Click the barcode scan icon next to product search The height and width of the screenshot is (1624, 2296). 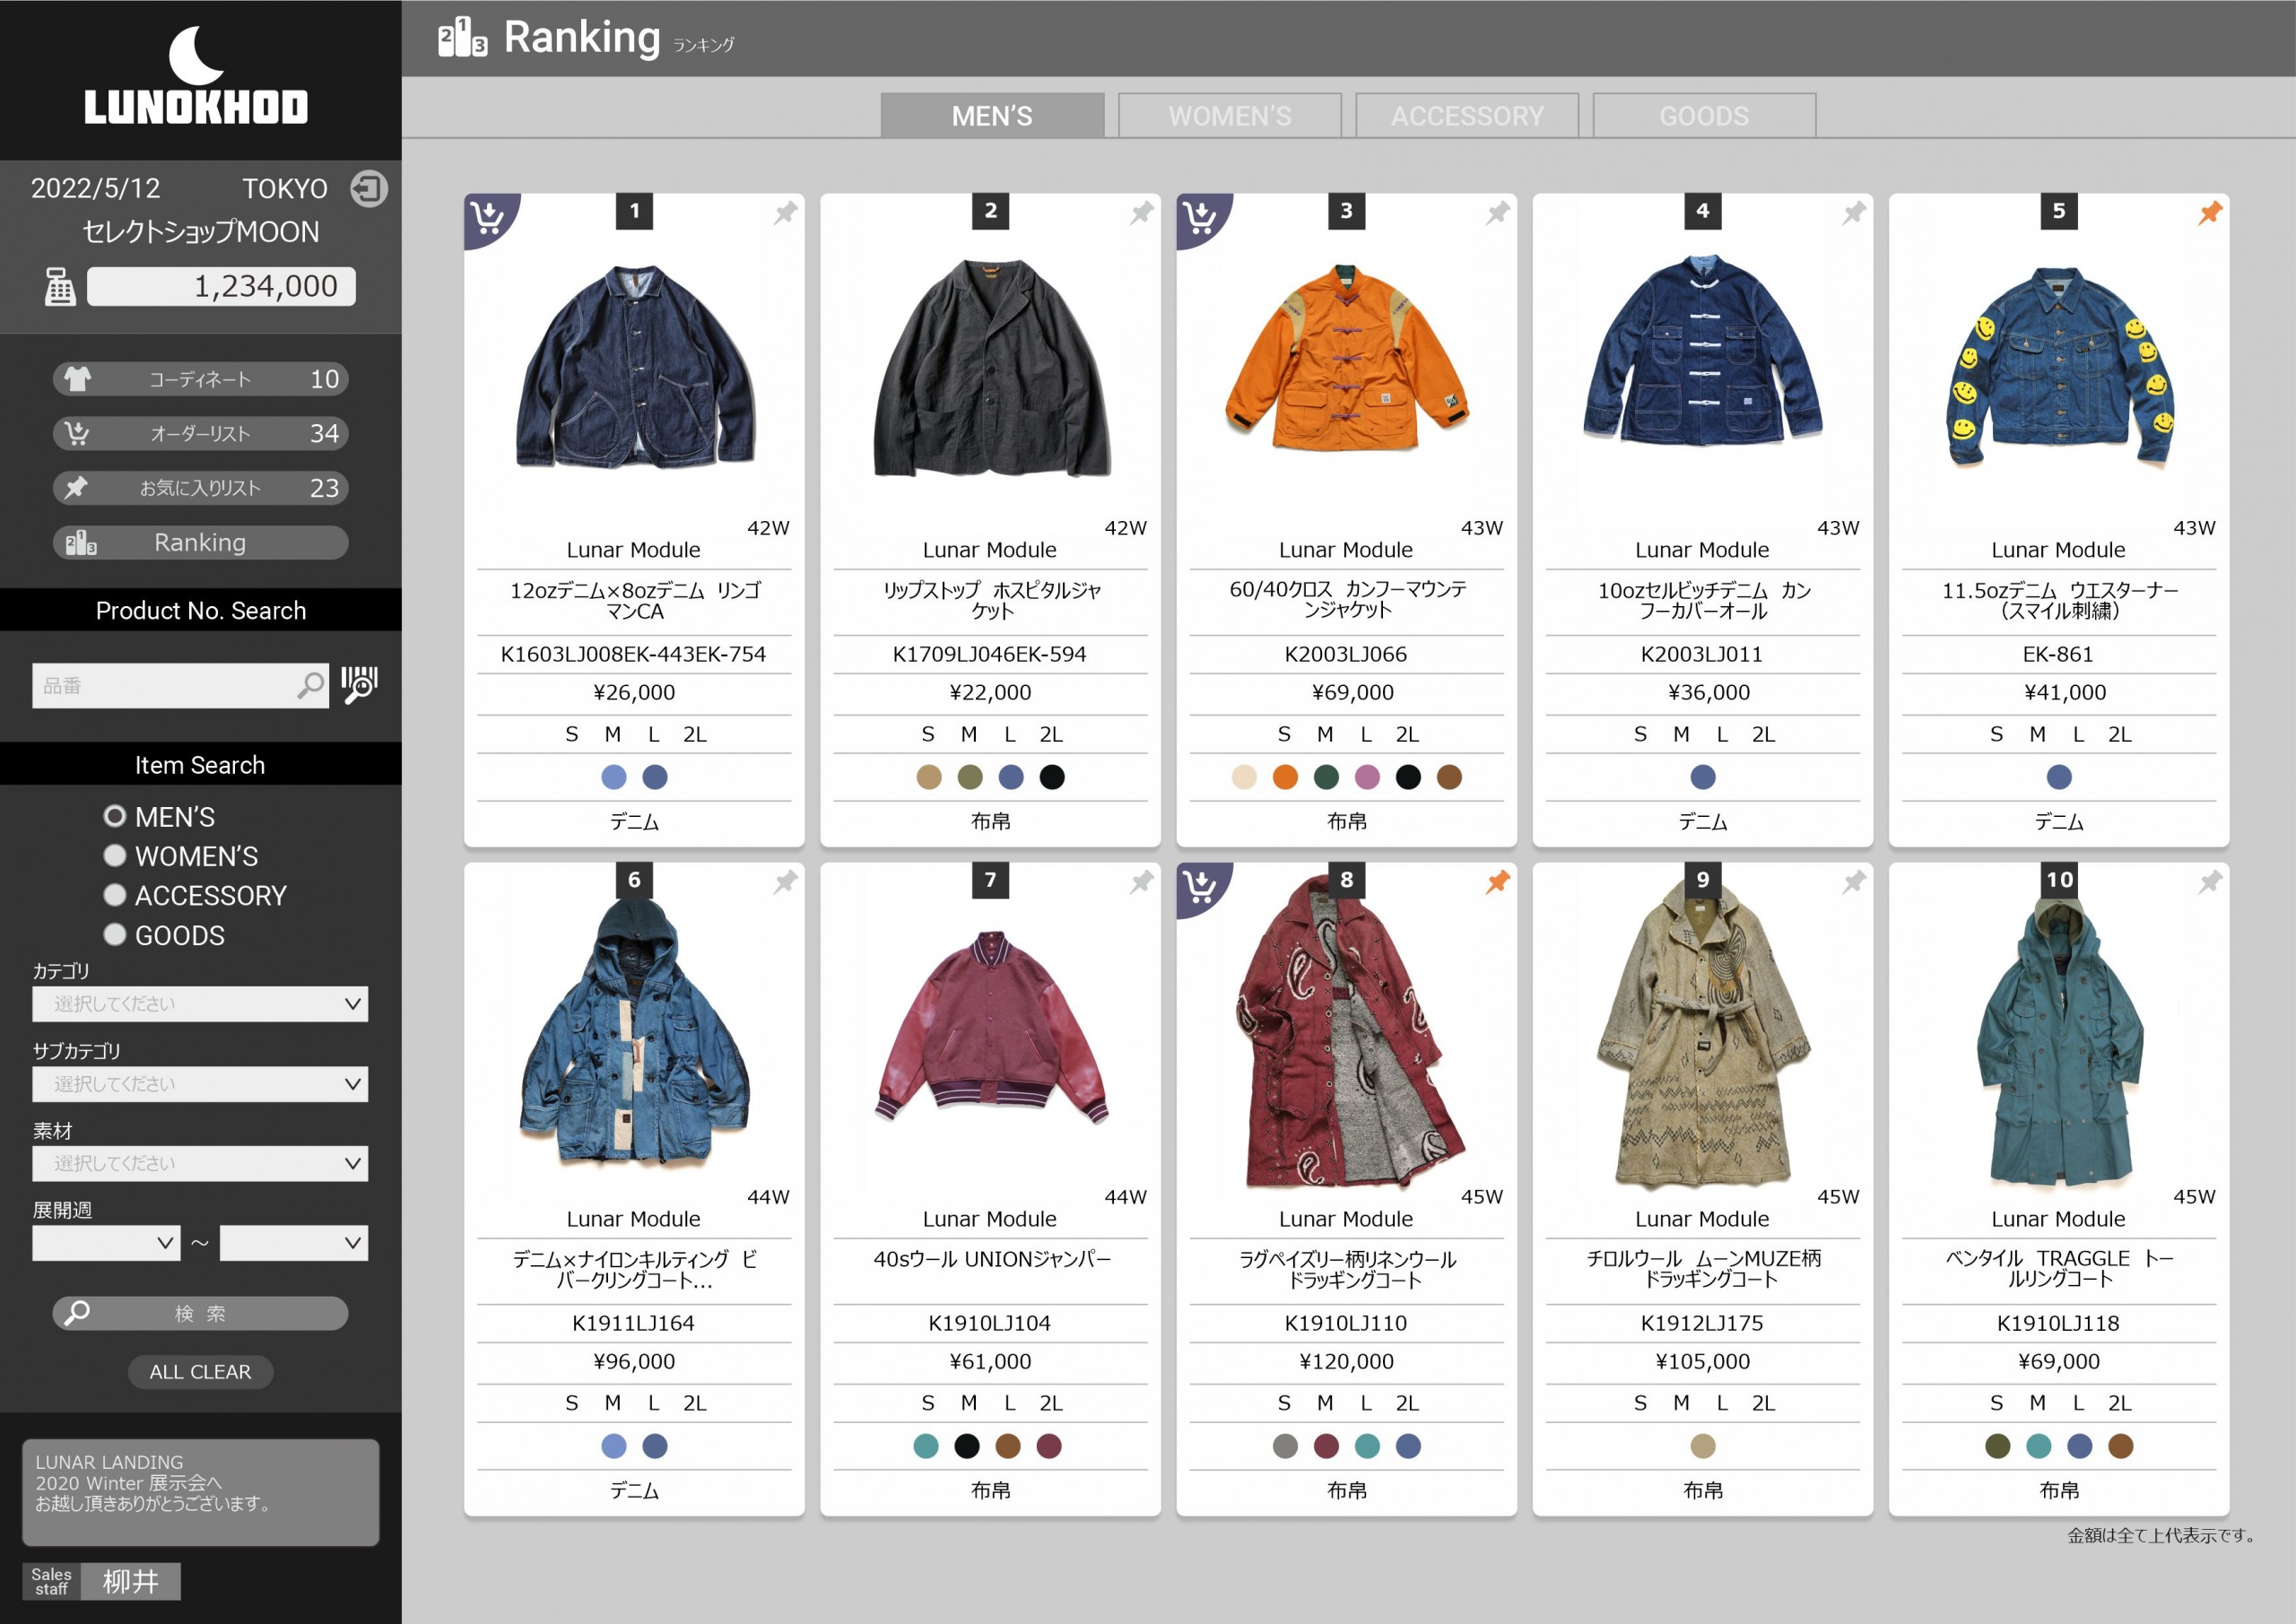(359, 686)
